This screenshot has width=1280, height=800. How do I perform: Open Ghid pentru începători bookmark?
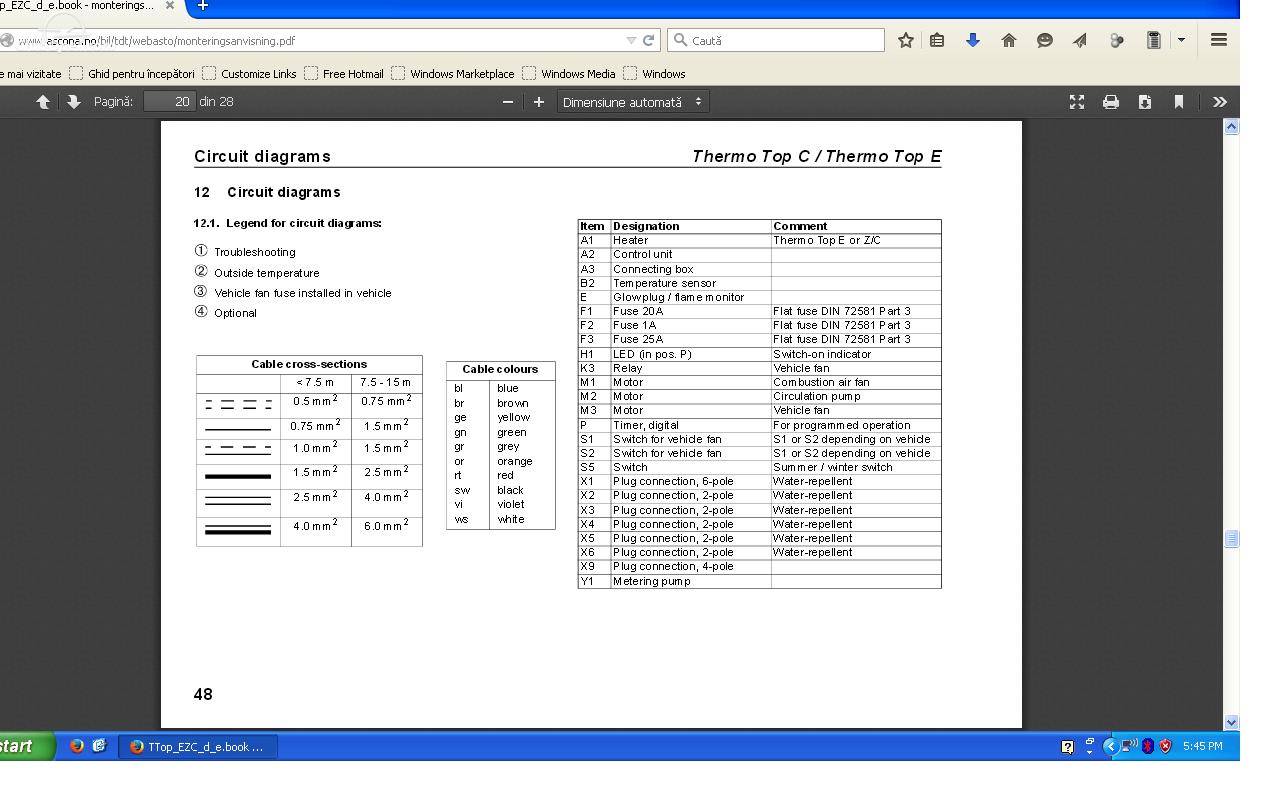tap(131, 73)
